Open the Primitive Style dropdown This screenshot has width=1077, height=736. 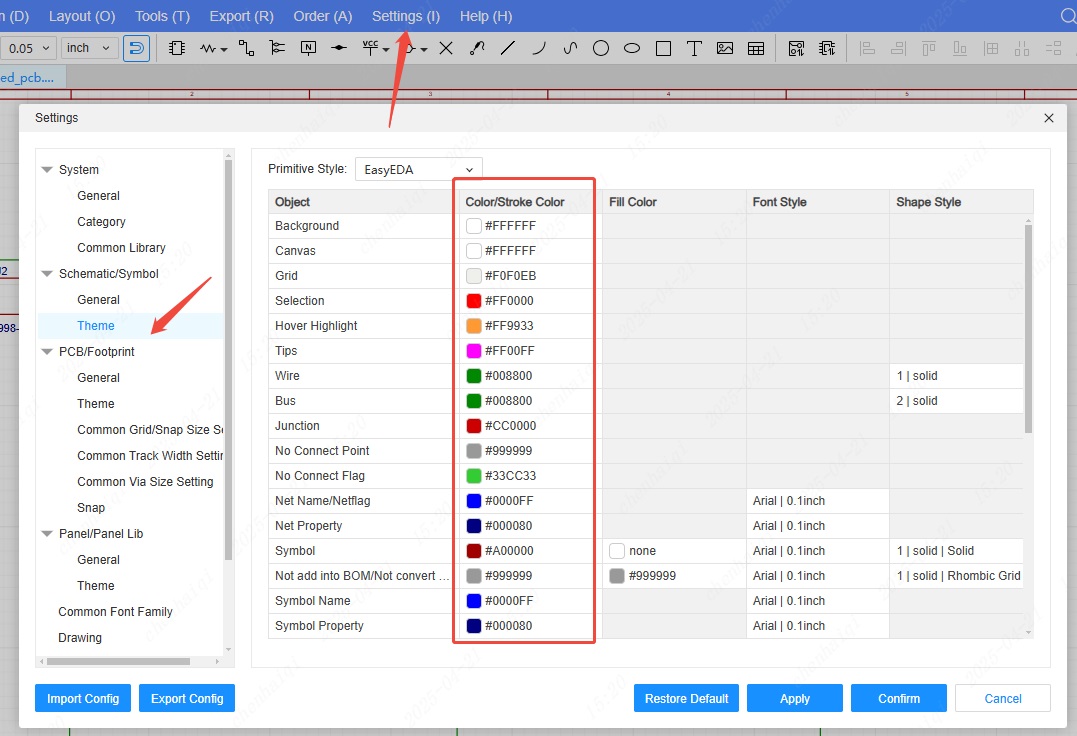[x=419, y=169]
